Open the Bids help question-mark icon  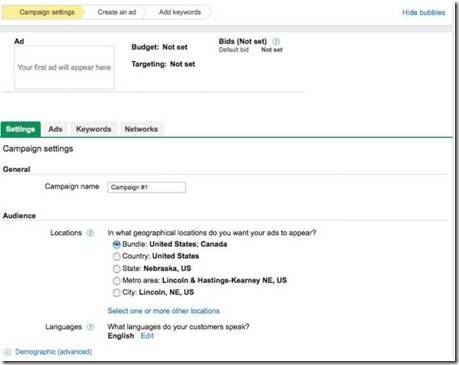click(276, 41)
